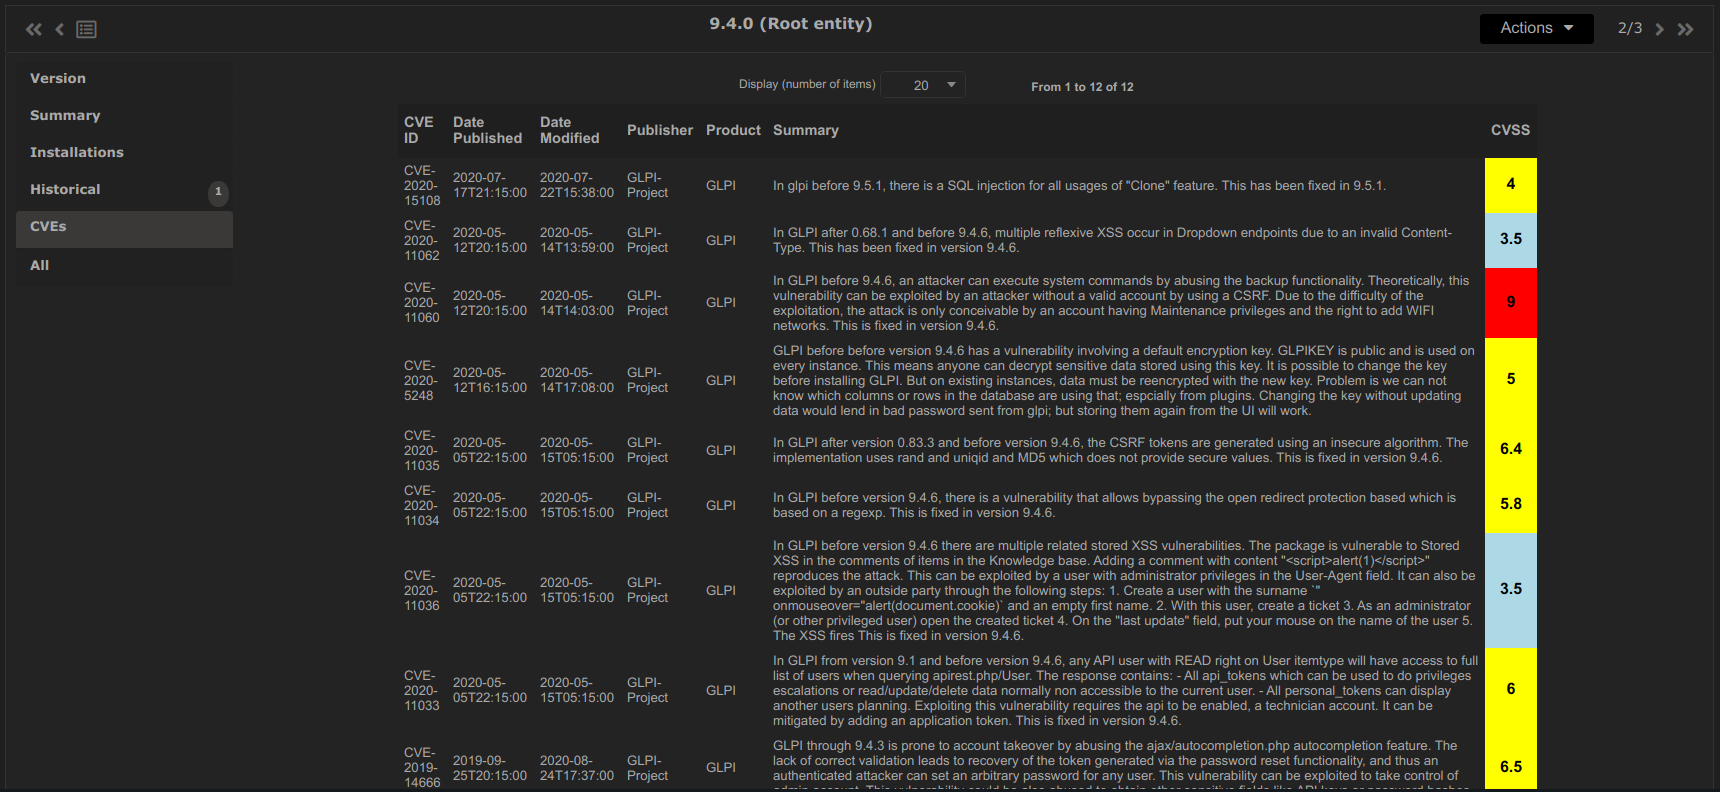Sort by Publisher column header
1720x792 pixels.
[x=660, y=130]
